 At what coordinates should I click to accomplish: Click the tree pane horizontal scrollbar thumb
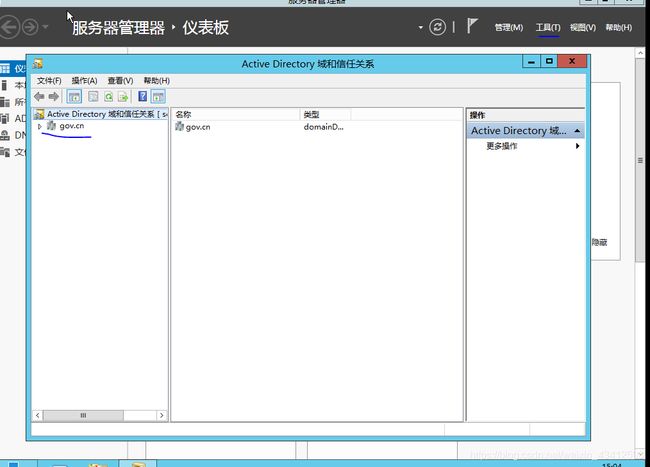[83, 415]
